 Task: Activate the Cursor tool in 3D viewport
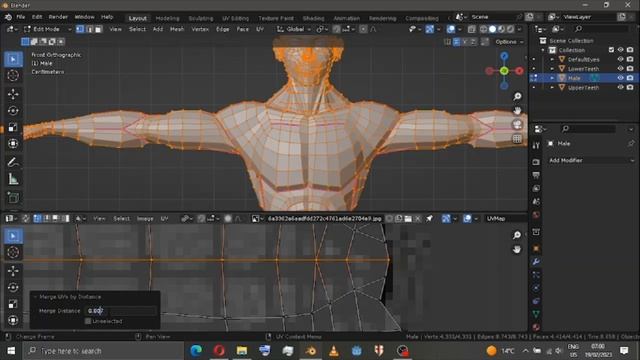13,76
